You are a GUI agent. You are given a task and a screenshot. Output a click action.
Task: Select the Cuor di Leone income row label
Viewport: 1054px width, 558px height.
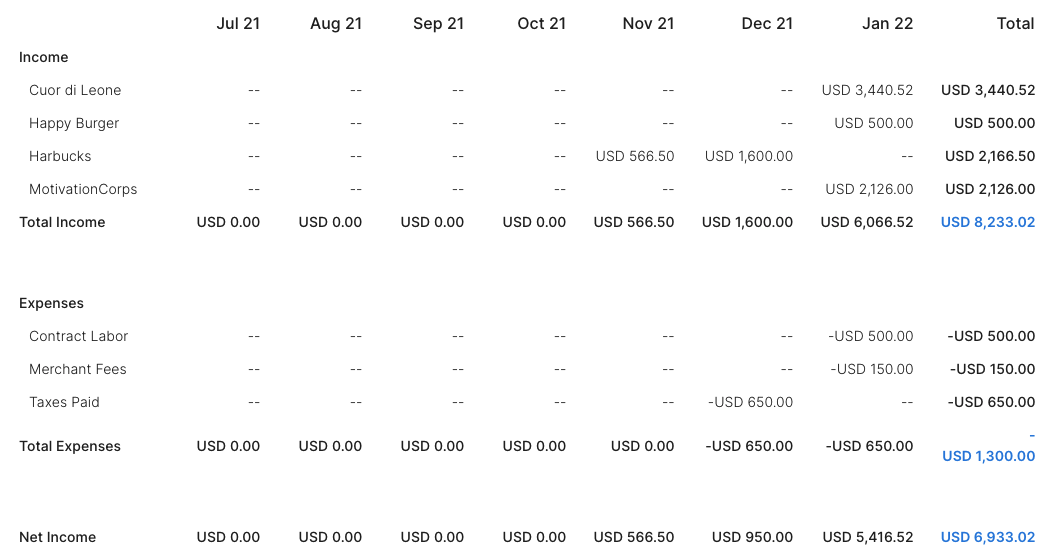75,90
